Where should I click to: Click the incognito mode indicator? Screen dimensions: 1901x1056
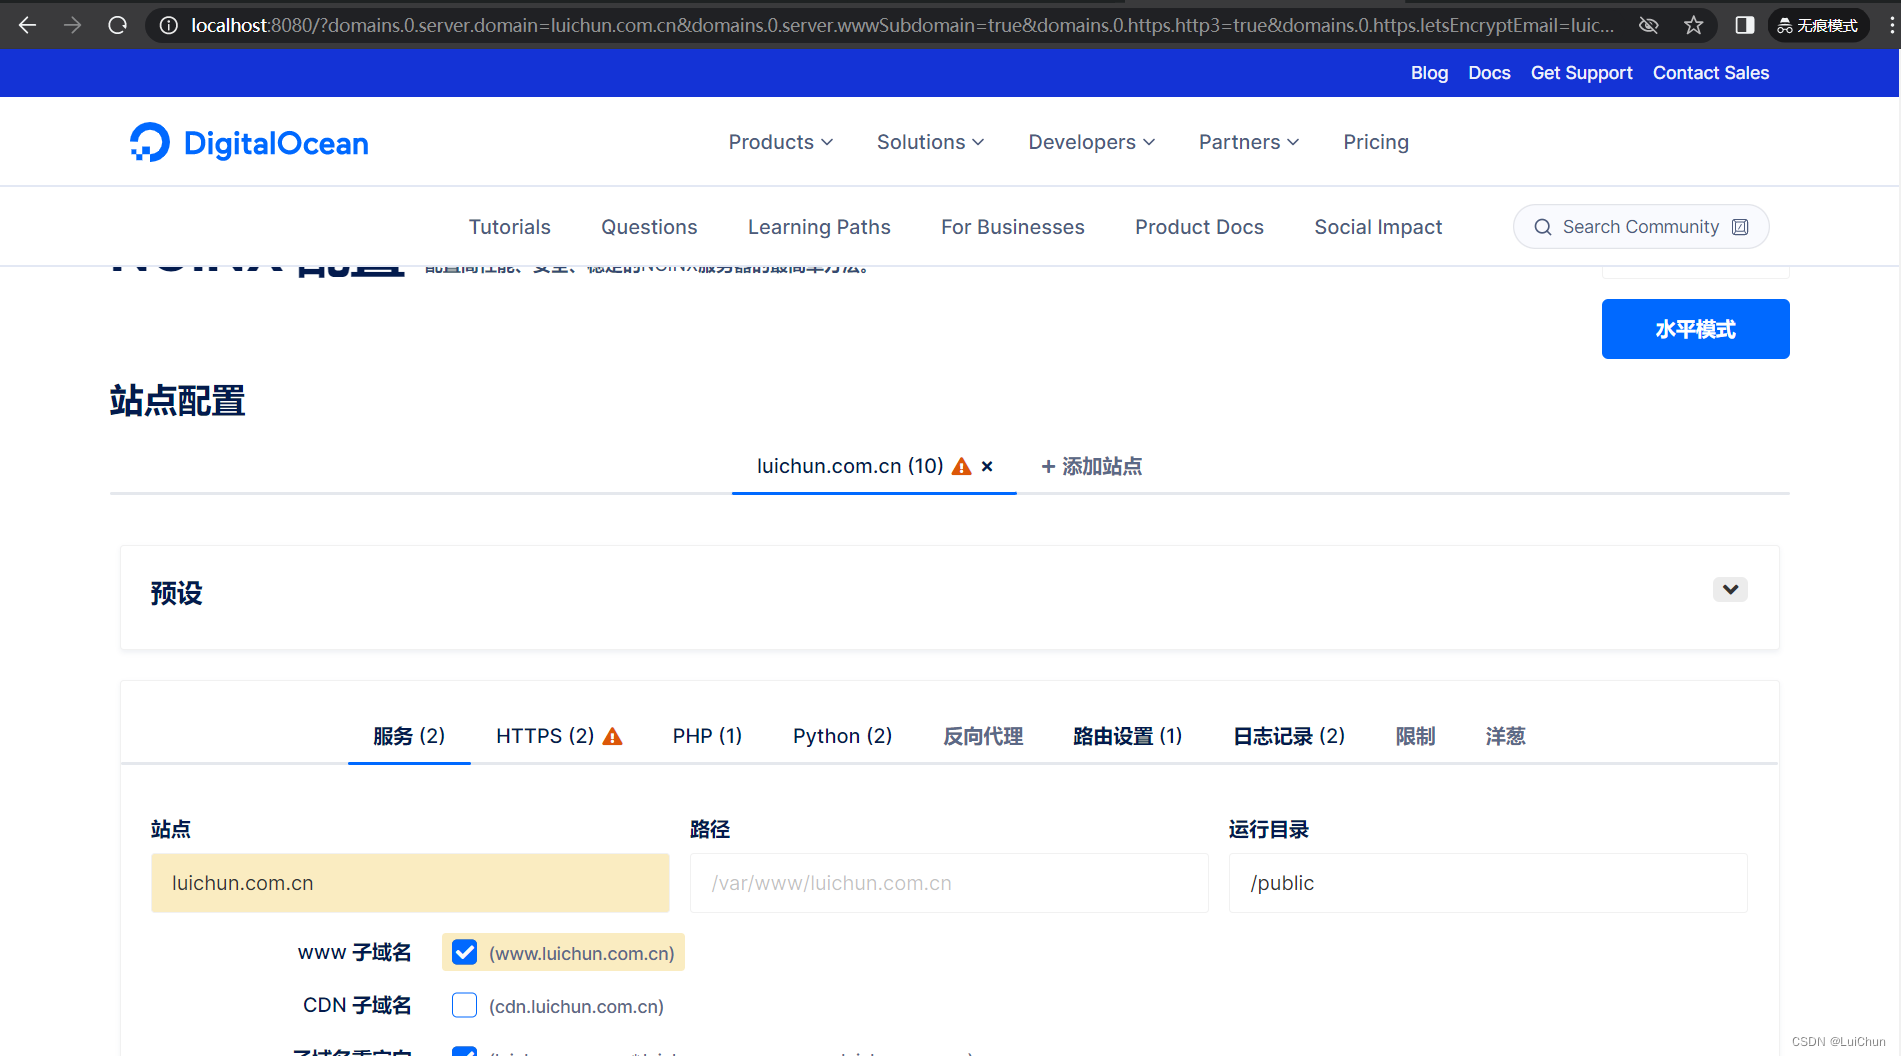pos(1817,25)
